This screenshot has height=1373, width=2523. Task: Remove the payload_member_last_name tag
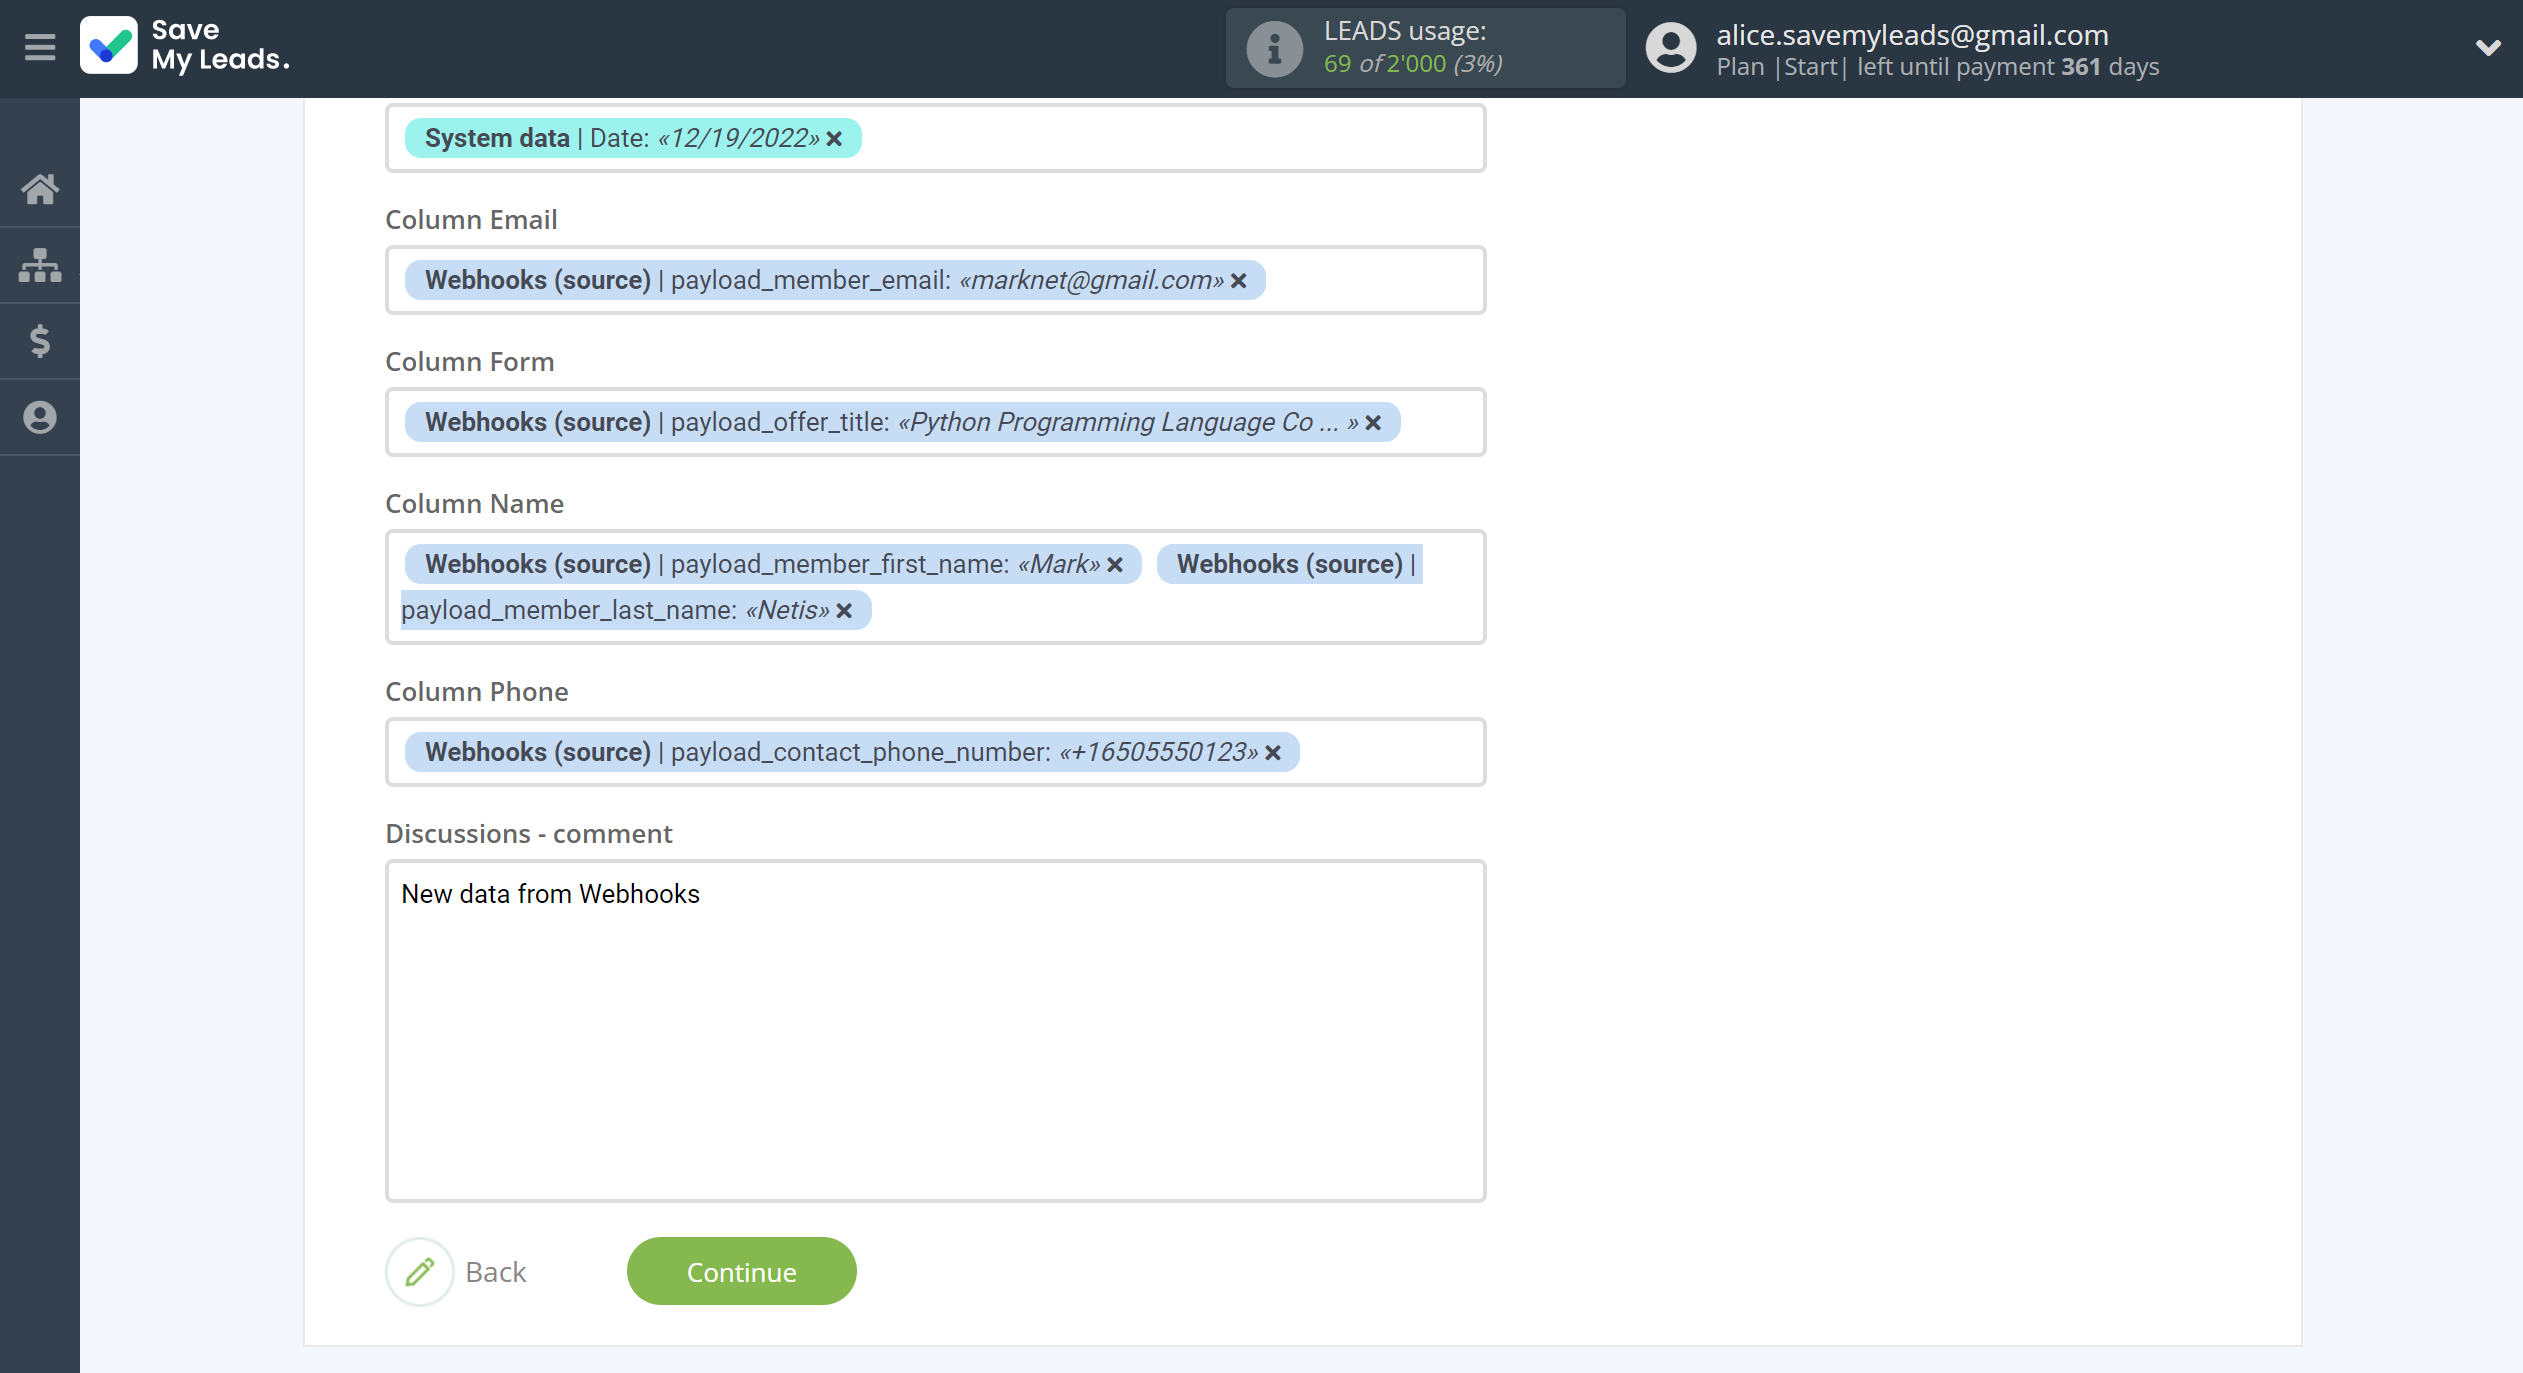844,610
